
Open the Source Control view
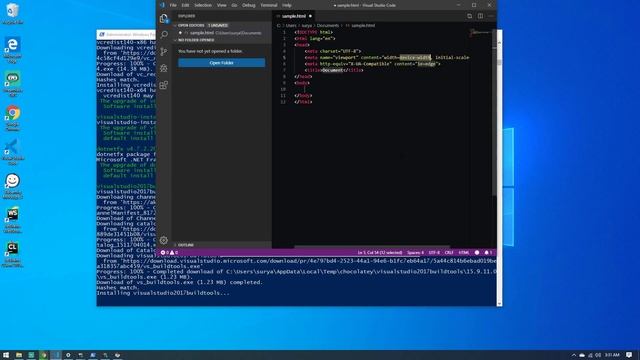[164, 51]
